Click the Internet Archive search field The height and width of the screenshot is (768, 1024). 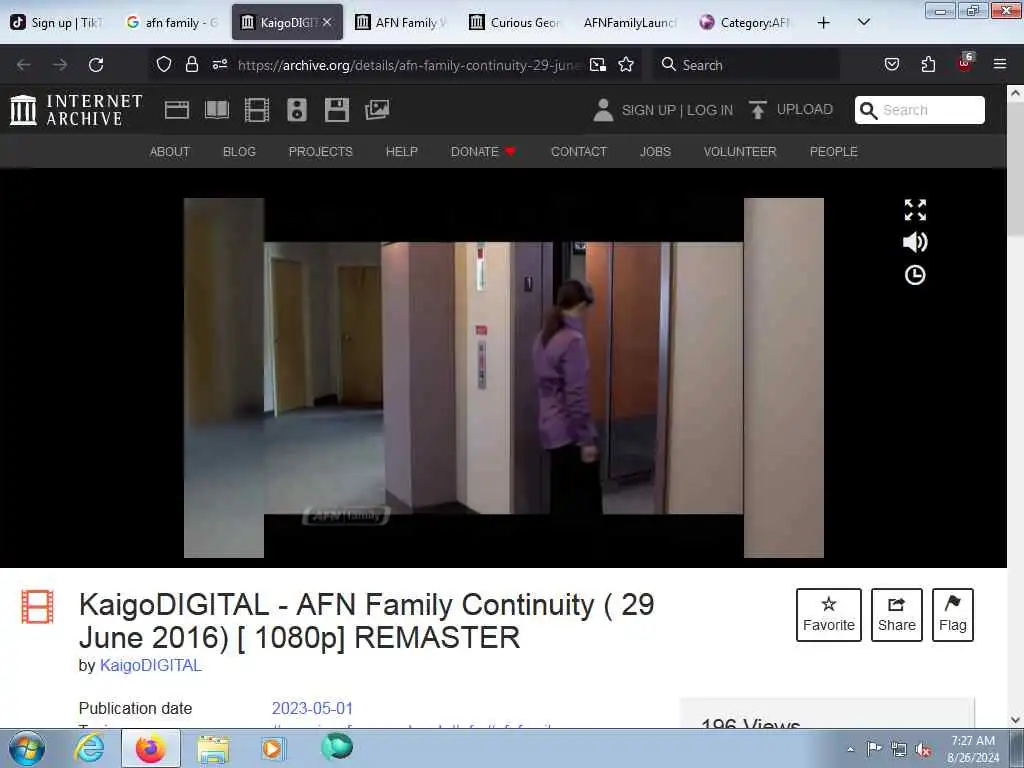pos(920,110)
